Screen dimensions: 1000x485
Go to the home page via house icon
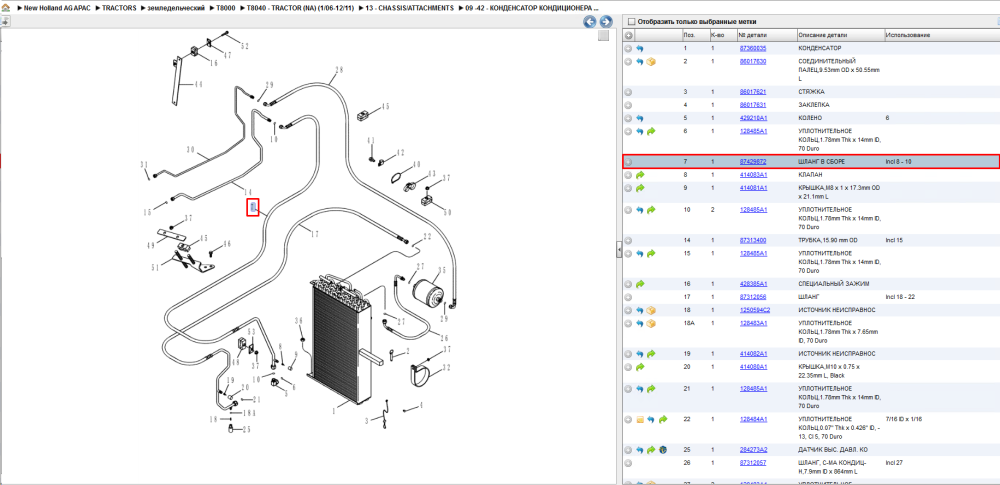click(5, 8)
